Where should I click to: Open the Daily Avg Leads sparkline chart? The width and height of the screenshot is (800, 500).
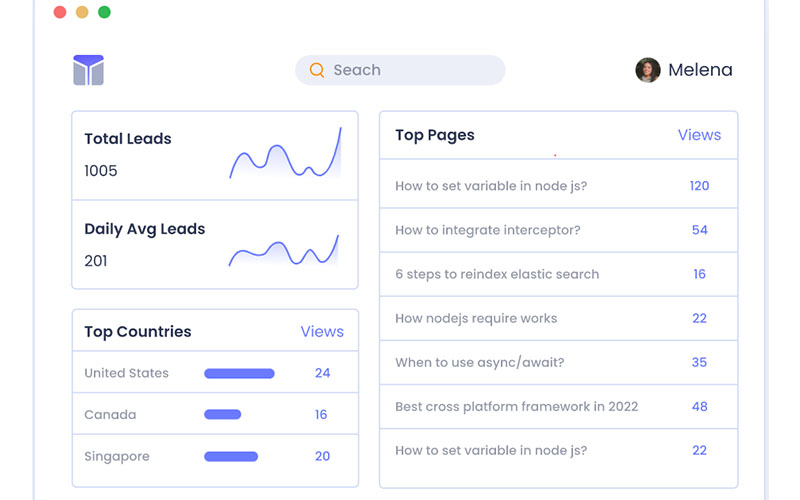[284, 251]
